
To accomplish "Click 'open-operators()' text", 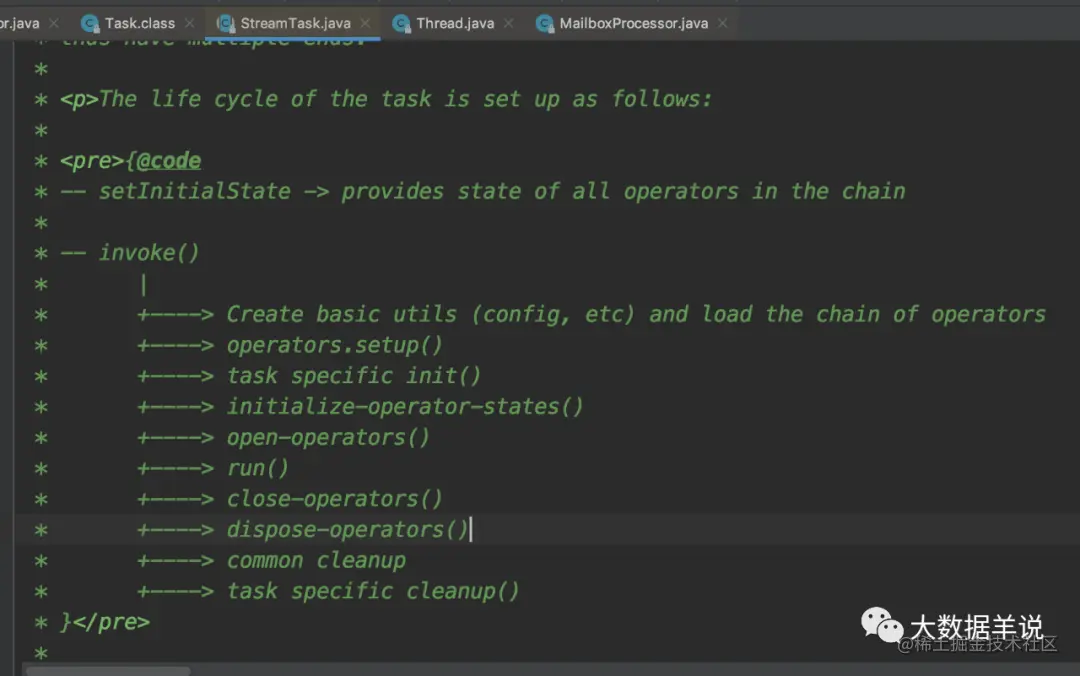I will click(328, 438).
